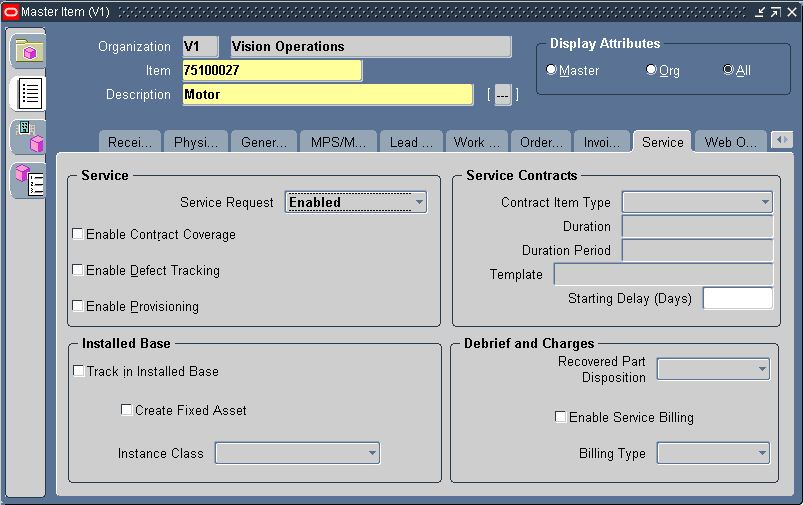Screen dimensions: 803x505
Task: Click the Template input field
Action: (663, 275)
